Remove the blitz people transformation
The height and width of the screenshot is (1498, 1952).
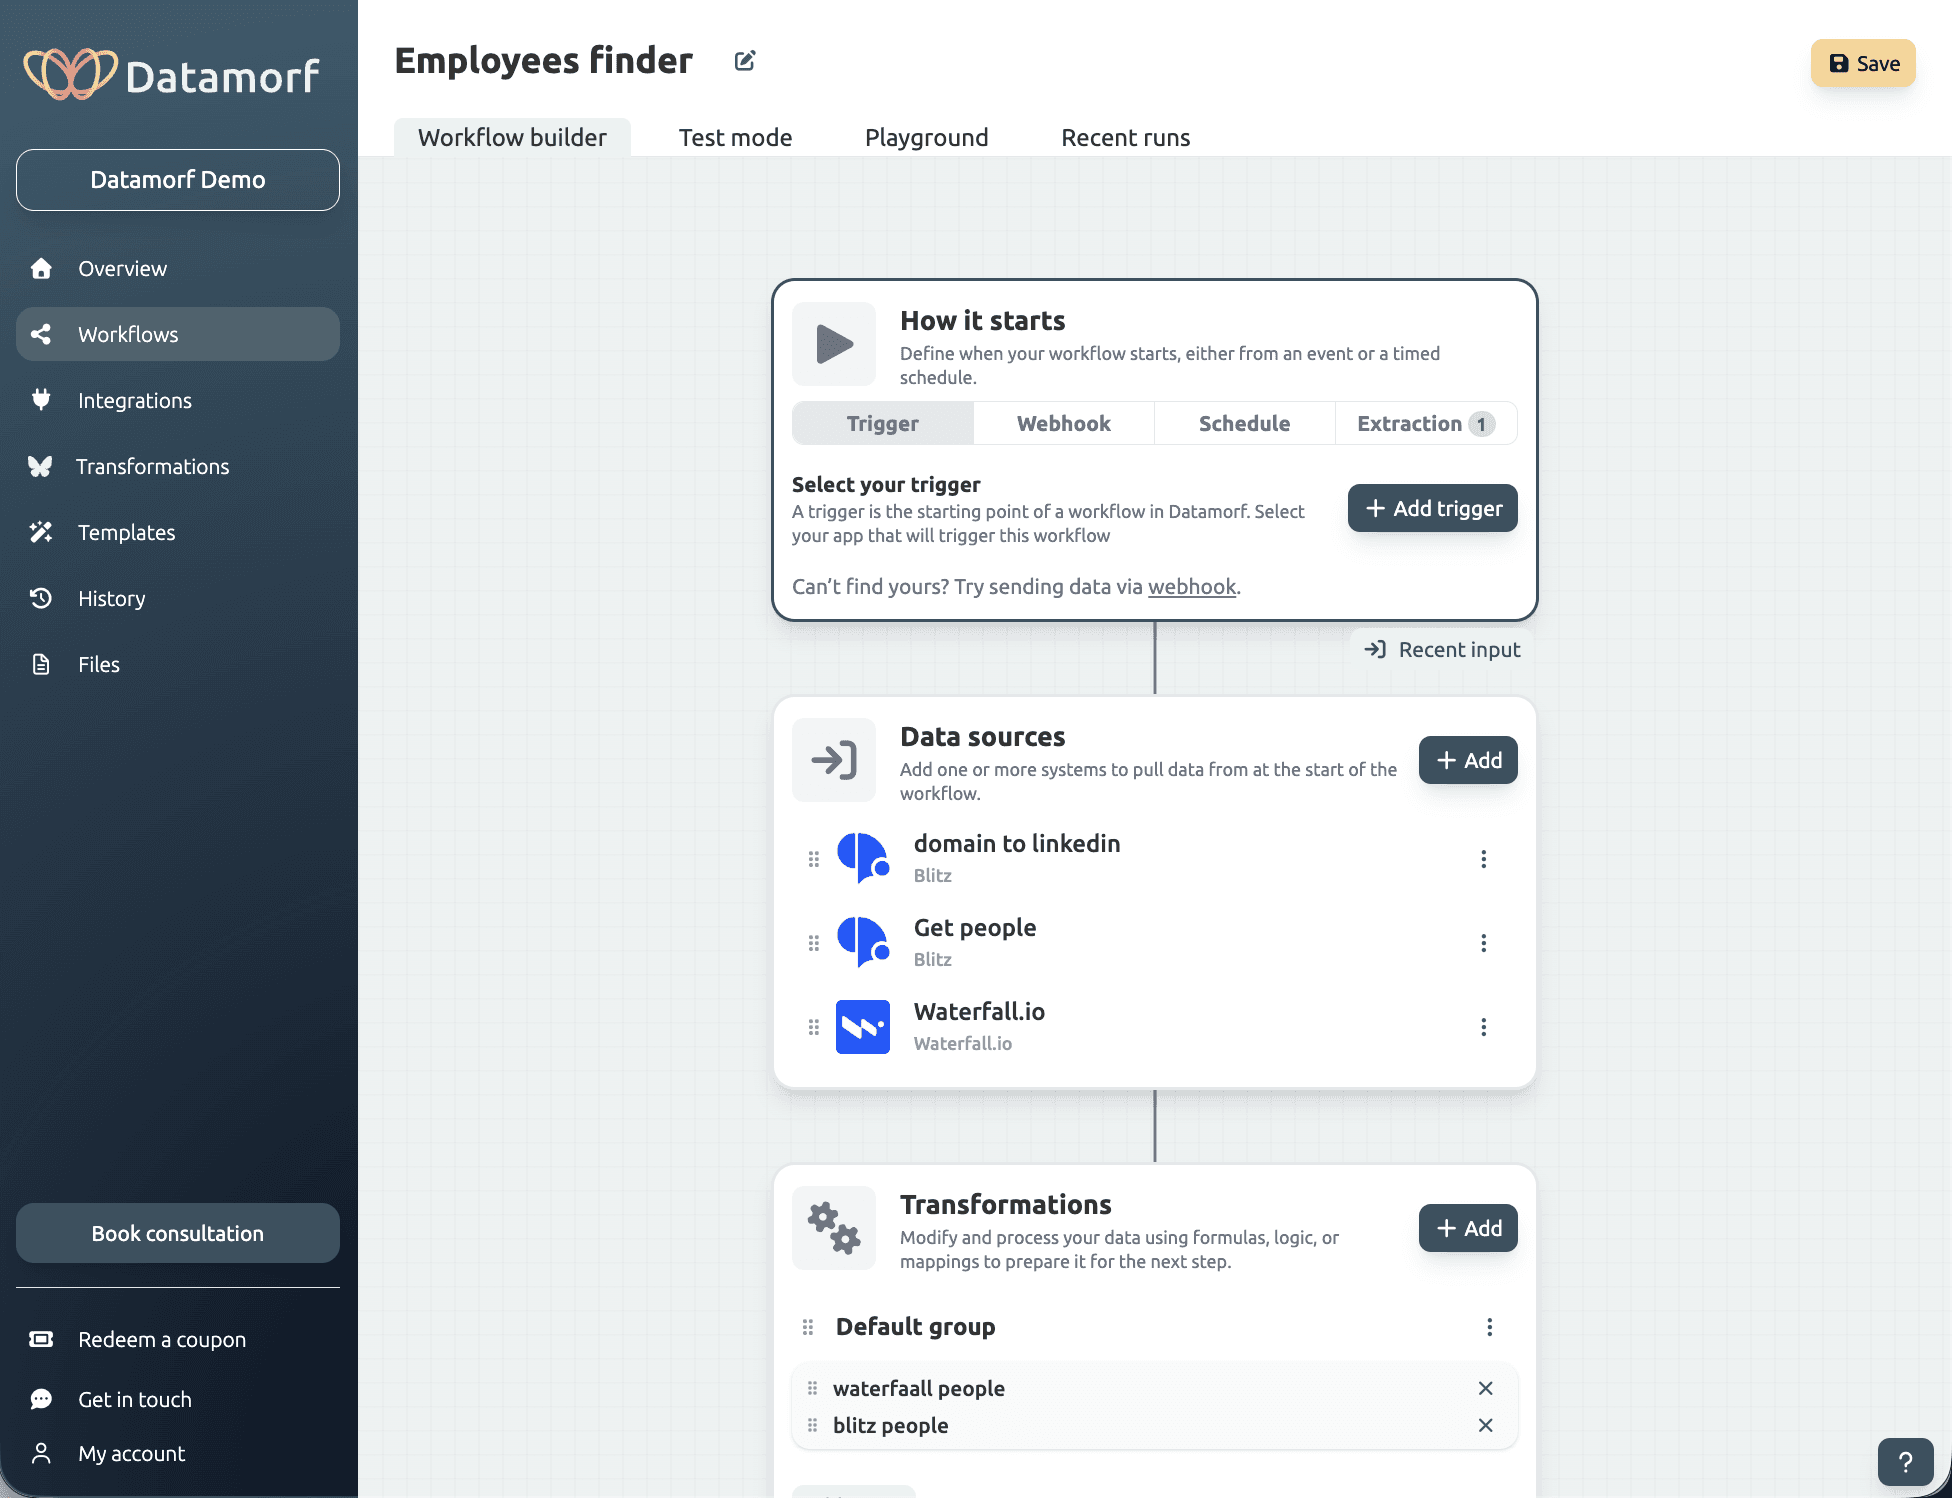pyautogui.click(x=1485, y=1425)
